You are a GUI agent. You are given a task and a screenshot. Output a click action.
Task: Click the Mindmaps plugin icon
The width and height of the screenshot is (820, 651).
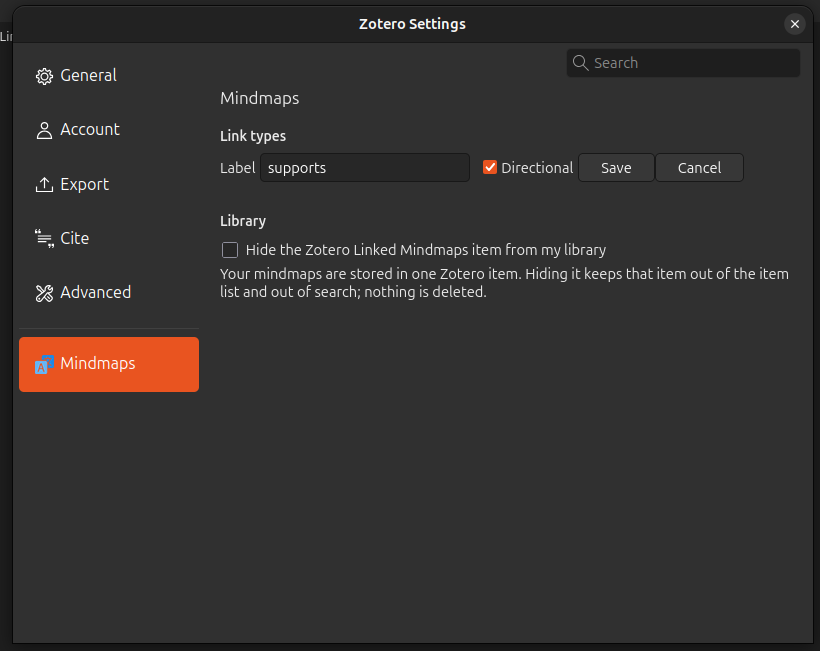(x=44, y=364)
